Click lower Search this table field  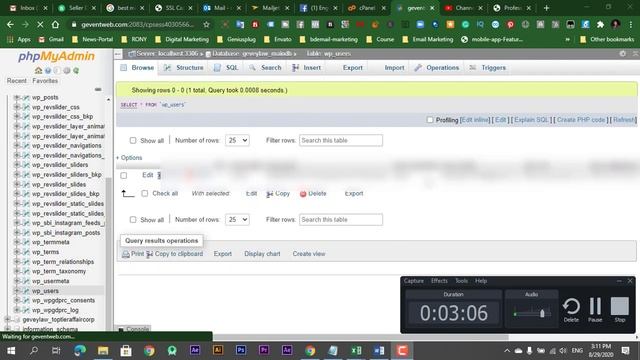341,220
